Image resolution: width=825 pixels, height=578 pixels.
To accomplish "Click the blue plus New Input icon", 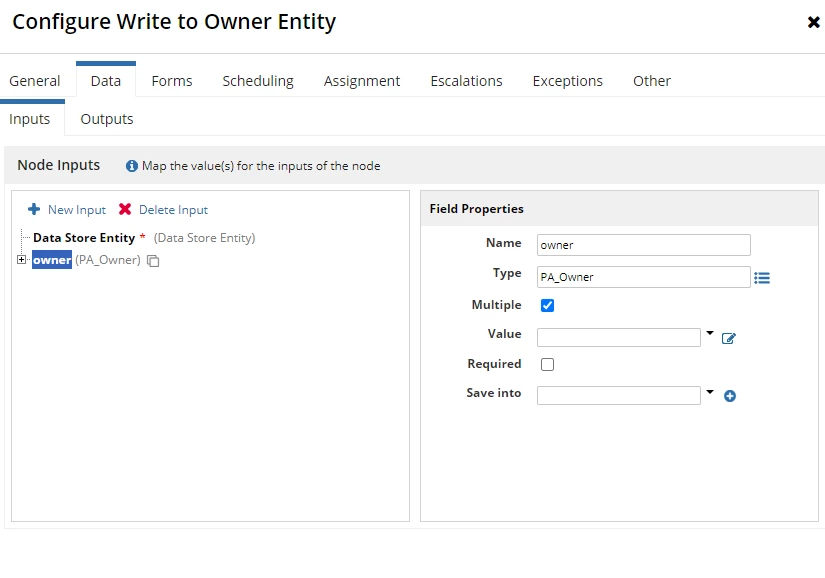I will click(34, 209).
